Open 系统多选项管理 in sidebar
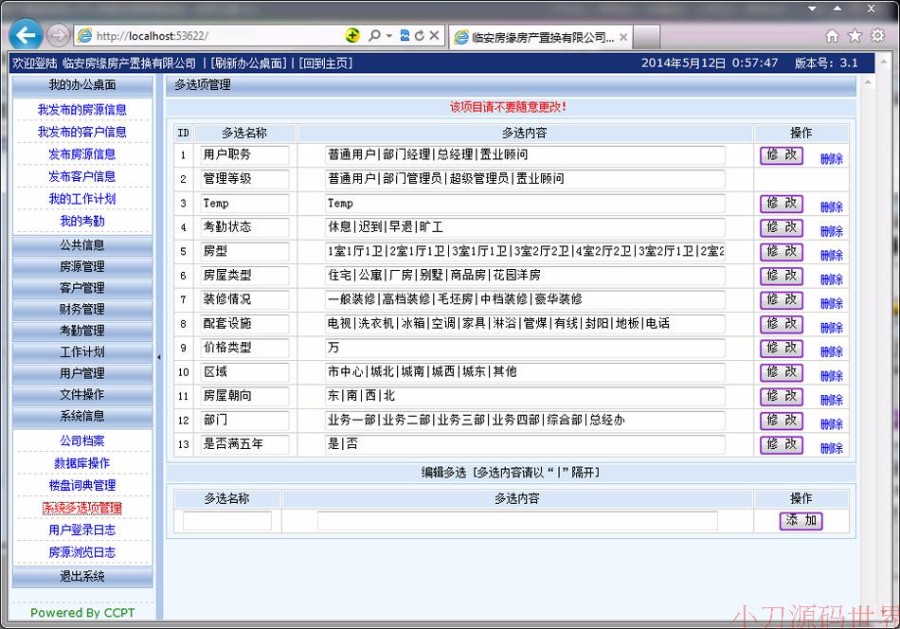This screenshot has height=629, width=900. pyautogui.click(x=82, y=508)
